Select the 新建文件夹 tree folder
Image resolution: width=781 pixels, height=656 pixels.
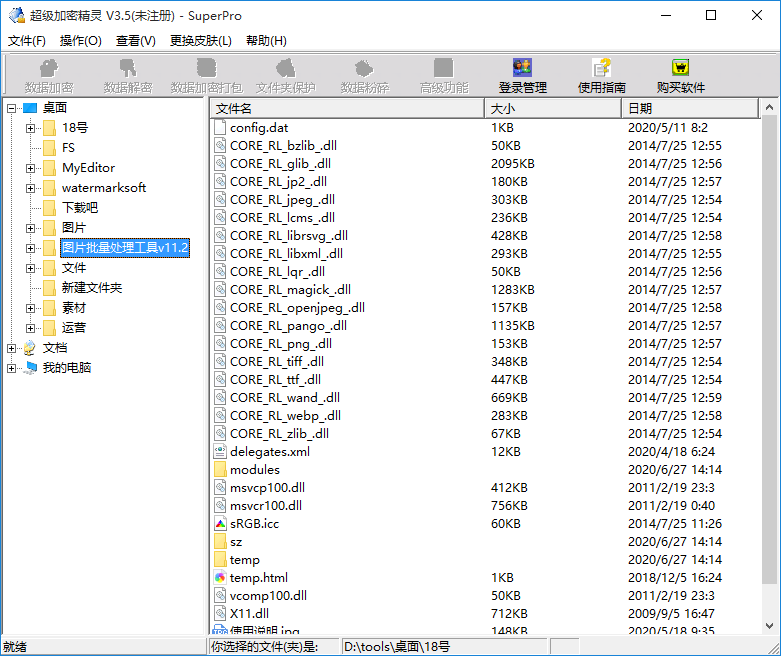[x=92, y=287]
